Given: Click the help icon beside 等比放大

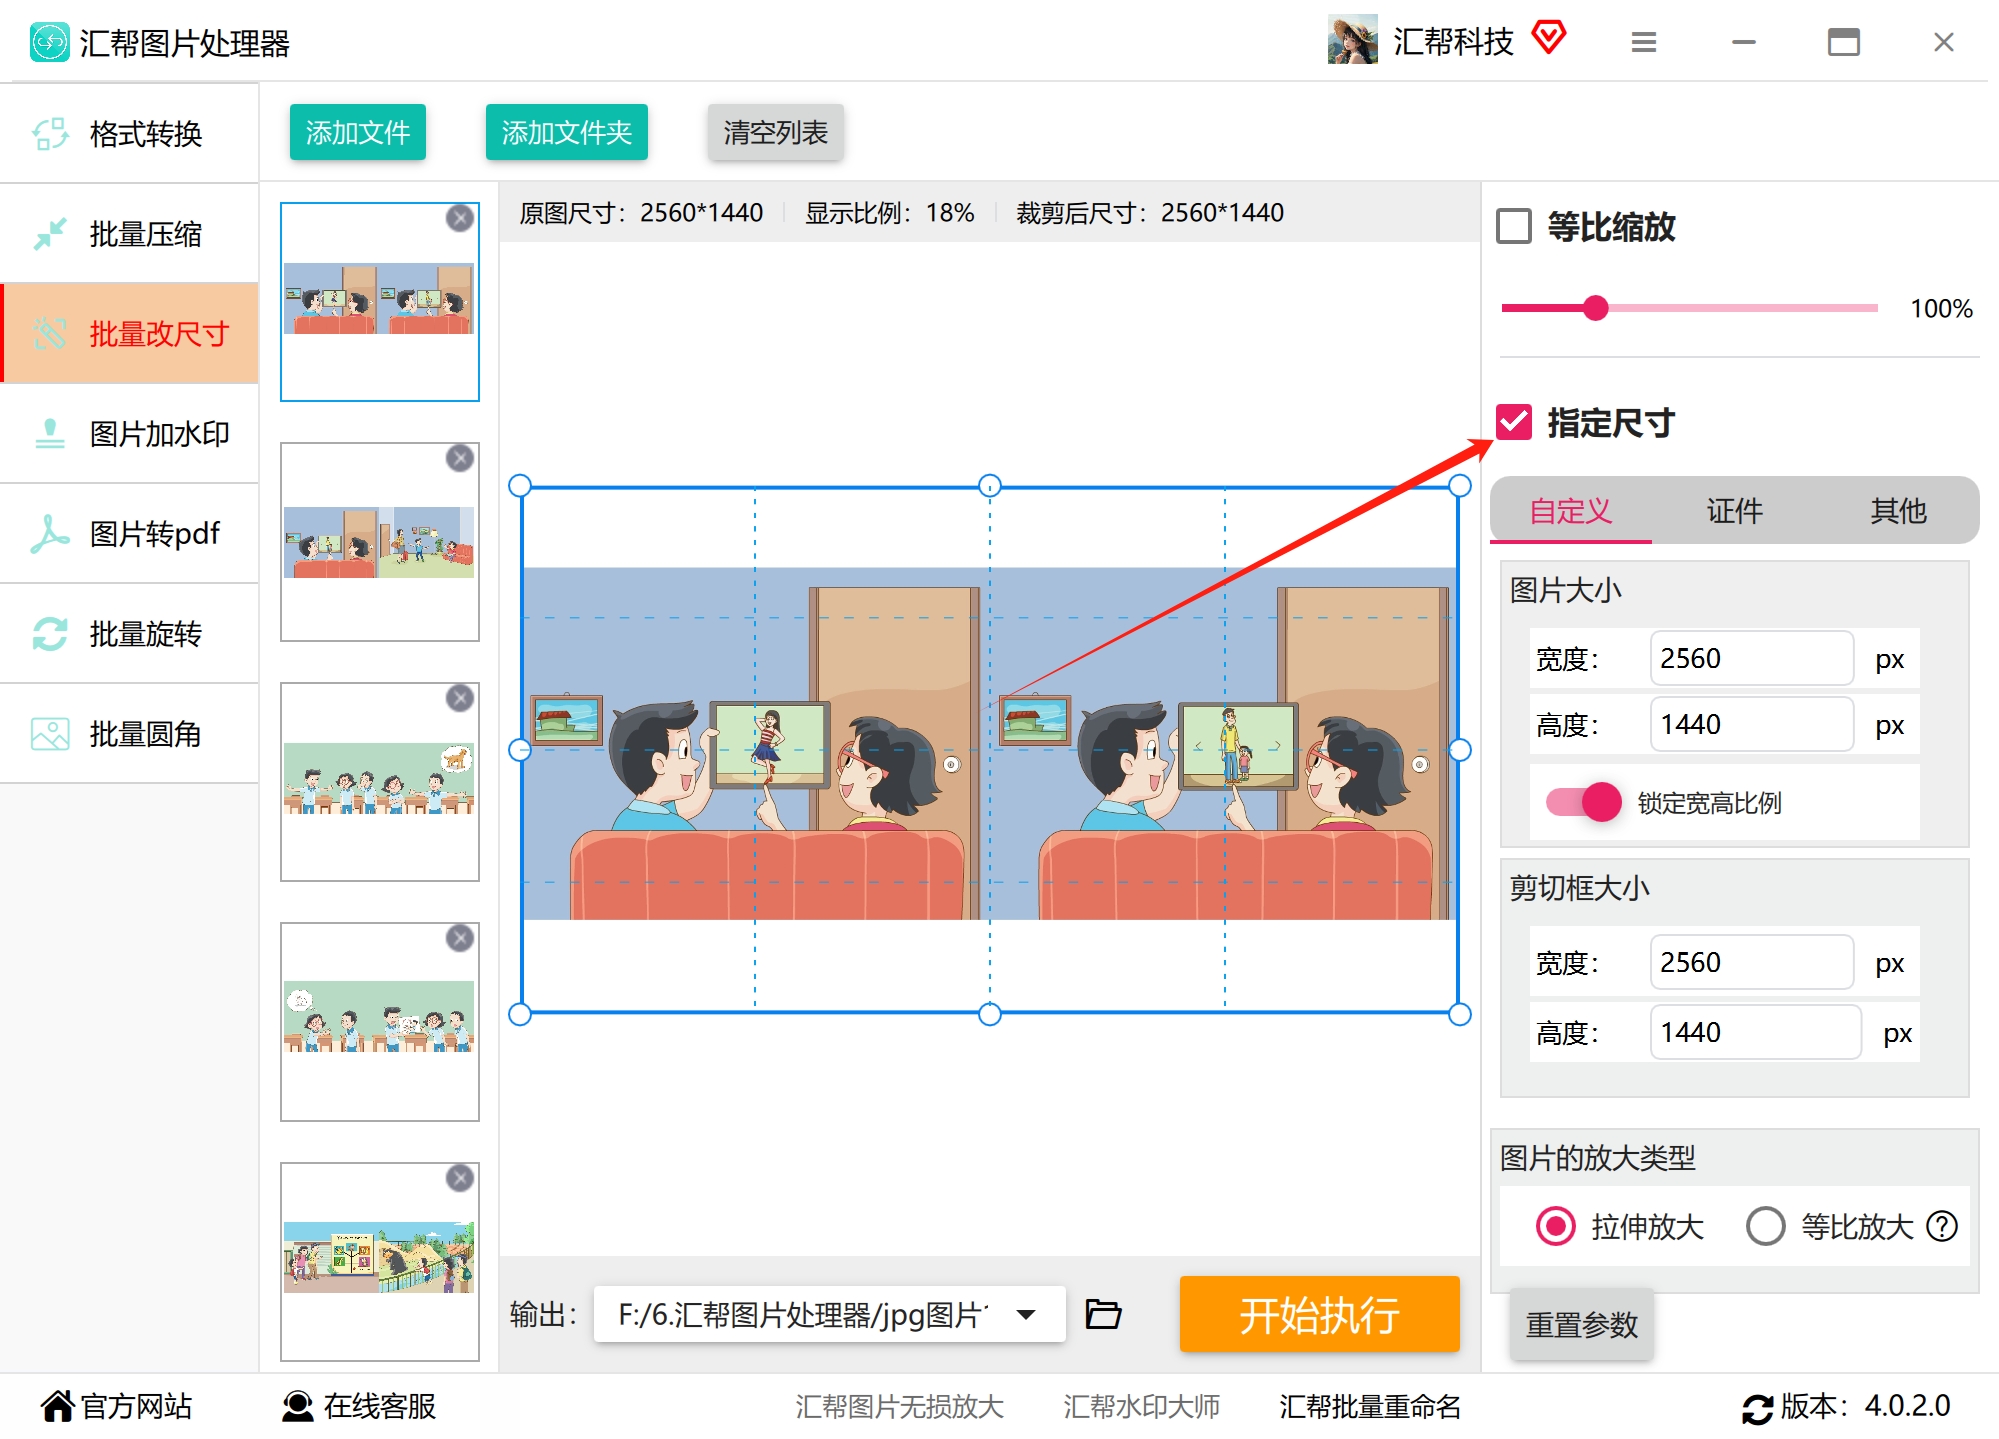Looking at the screenshot, I should 1942,1226.
